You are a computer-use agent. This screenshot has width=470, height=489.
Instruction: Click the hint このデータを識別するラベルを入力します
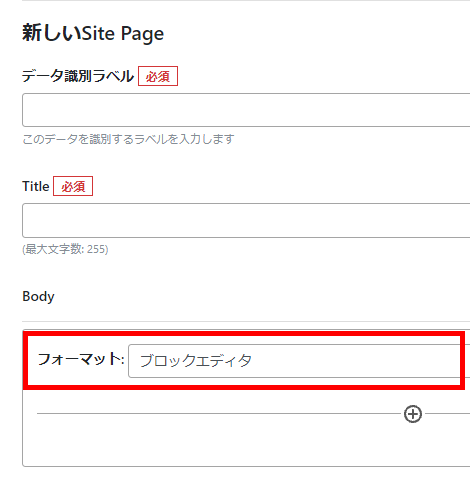(x=128, y=139)
